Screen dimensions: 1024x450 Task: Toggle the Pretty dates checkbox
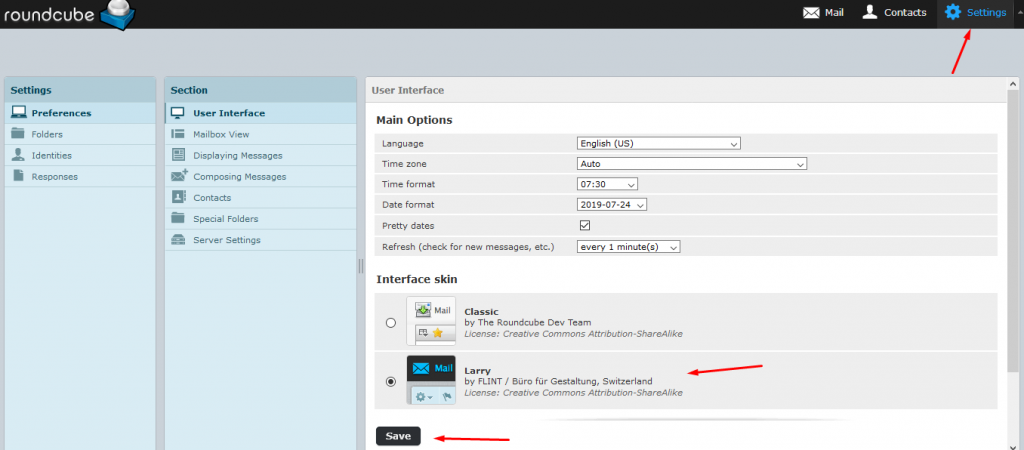point(585,225)
